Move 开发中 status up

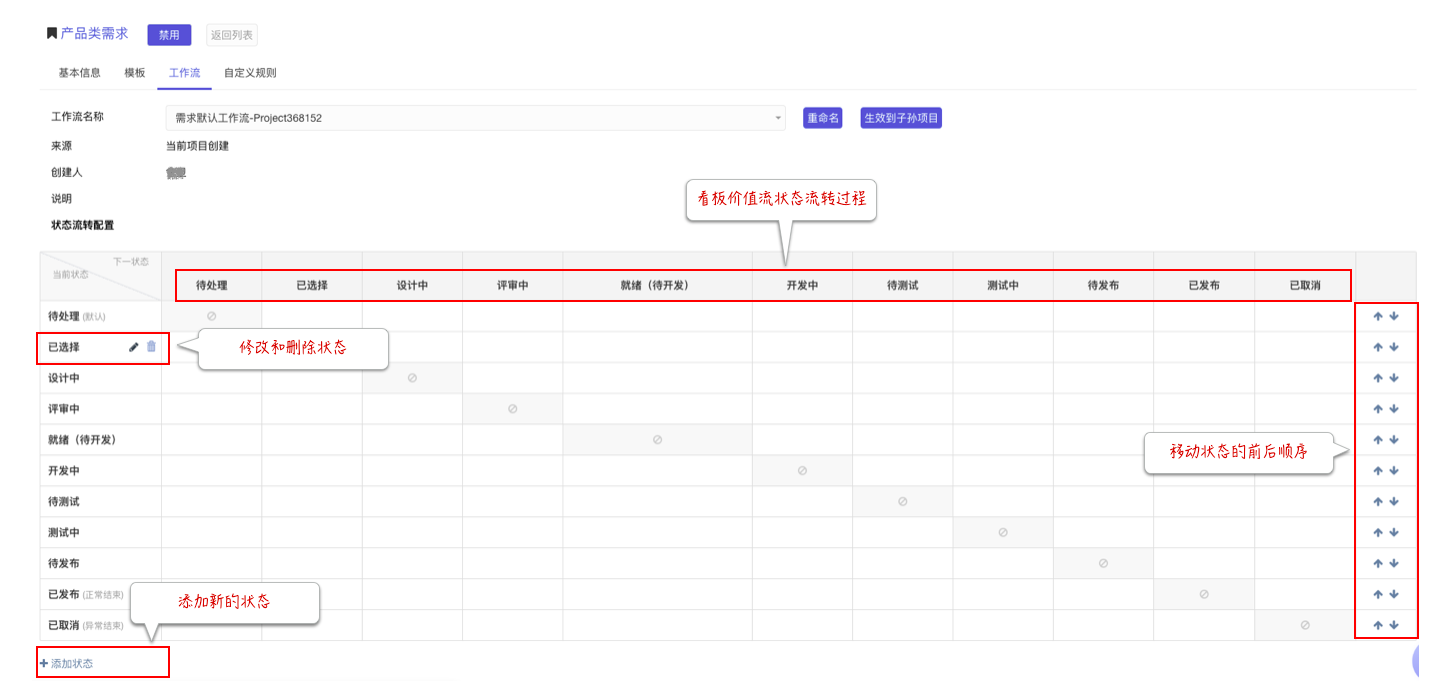point(1377,471)
